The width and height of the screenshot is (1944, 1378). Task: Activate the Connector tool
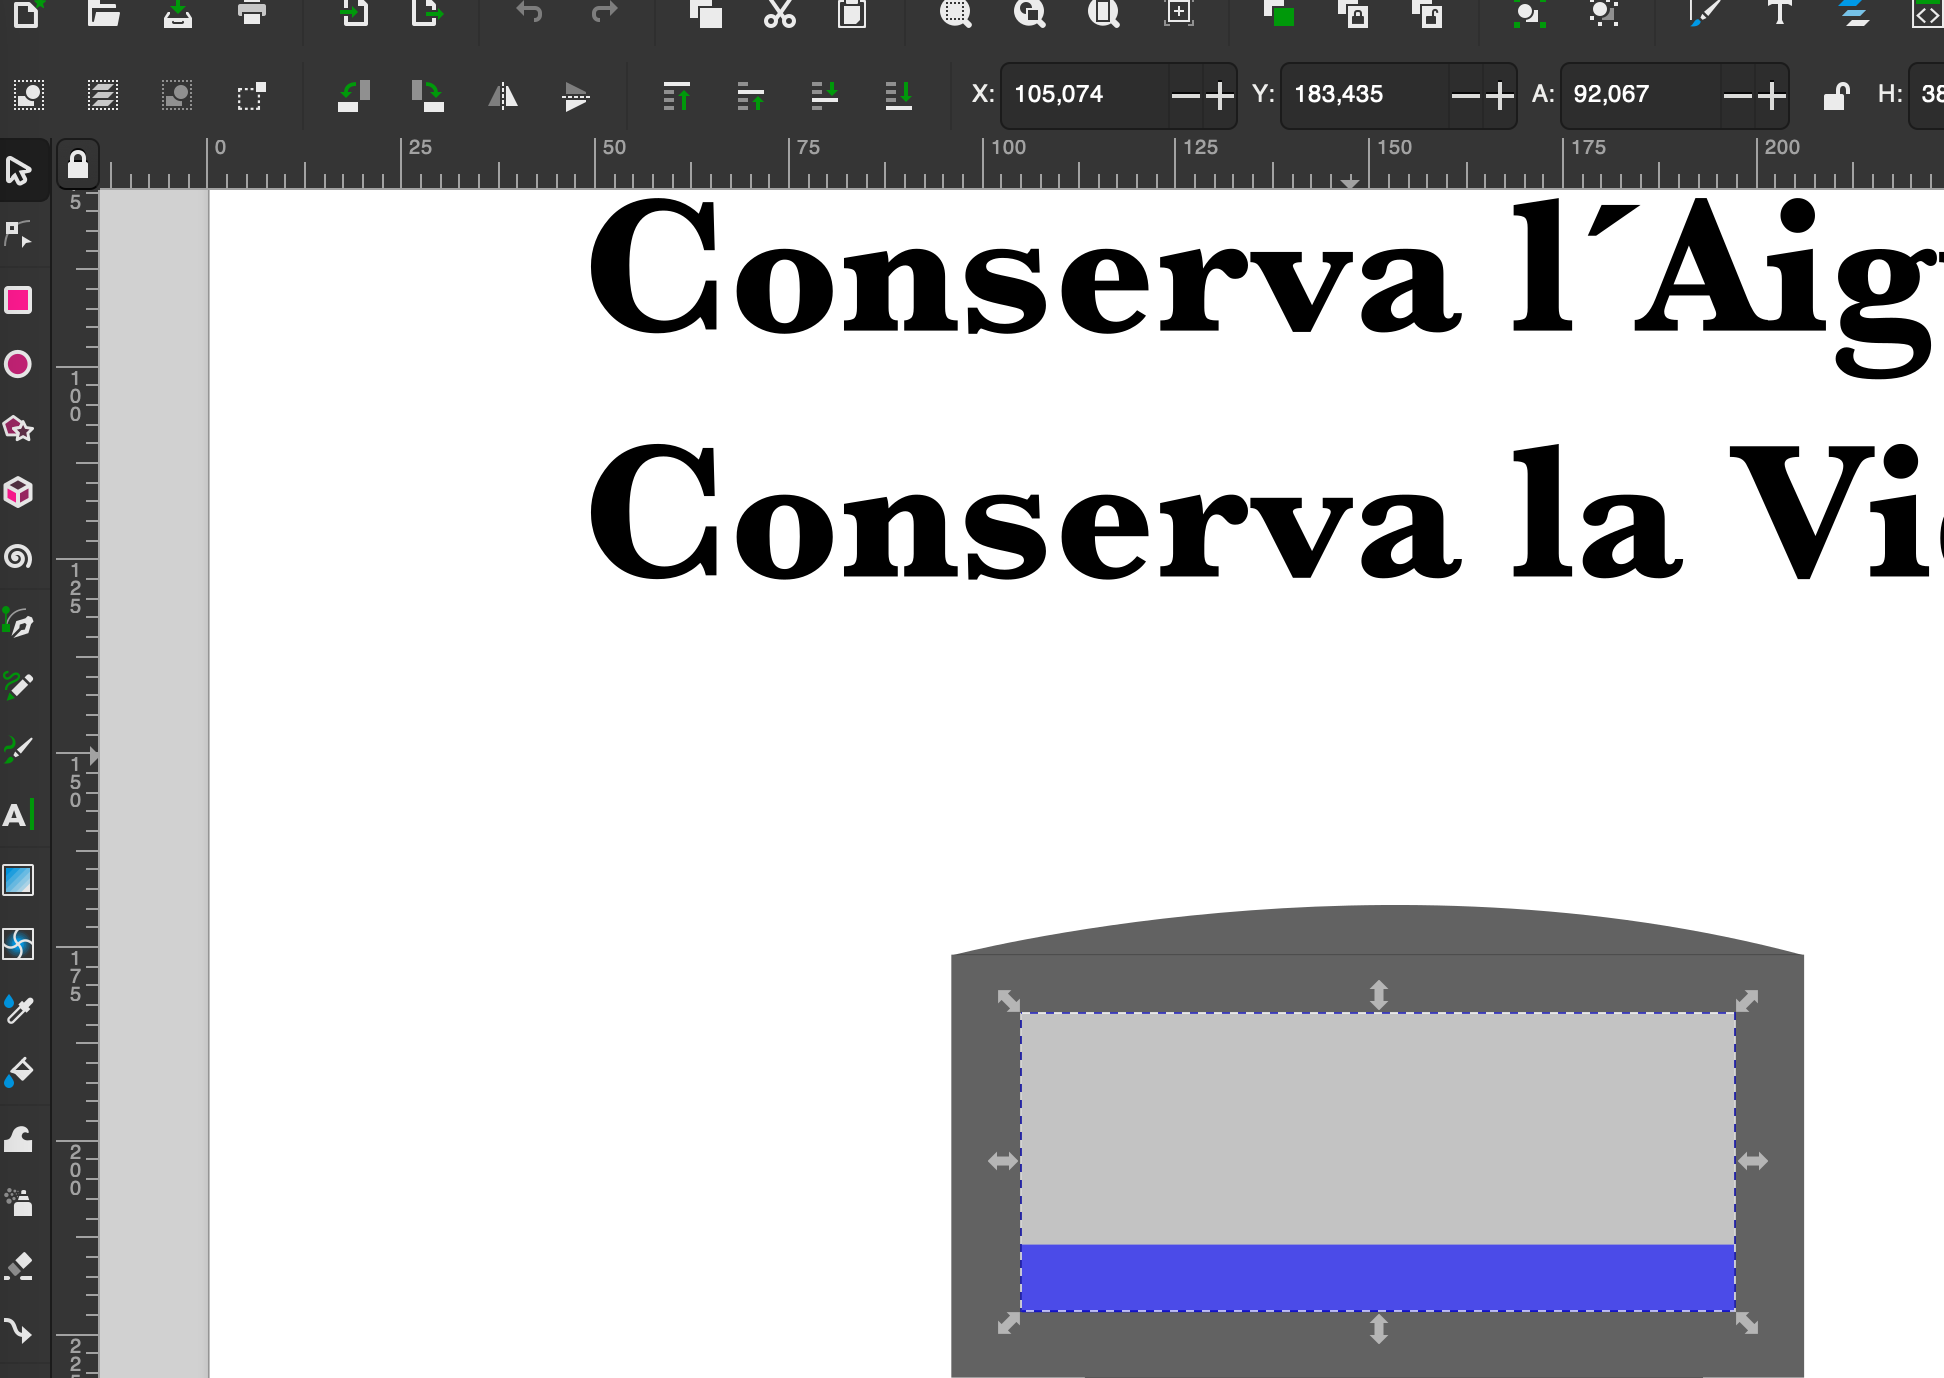click(19, 1331)
